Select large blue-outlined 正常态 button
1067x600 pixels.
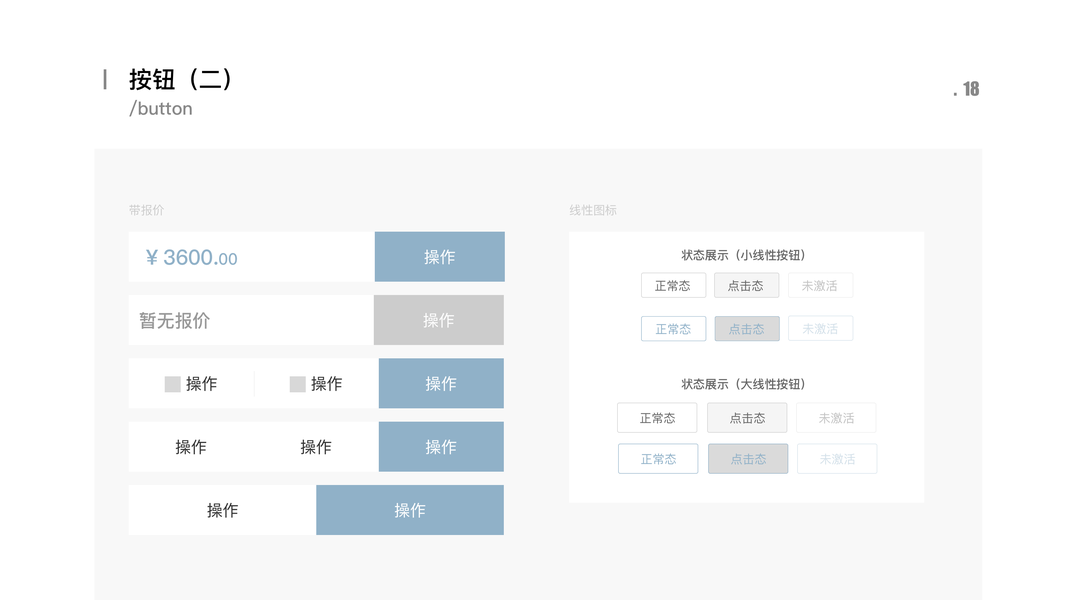658,459
